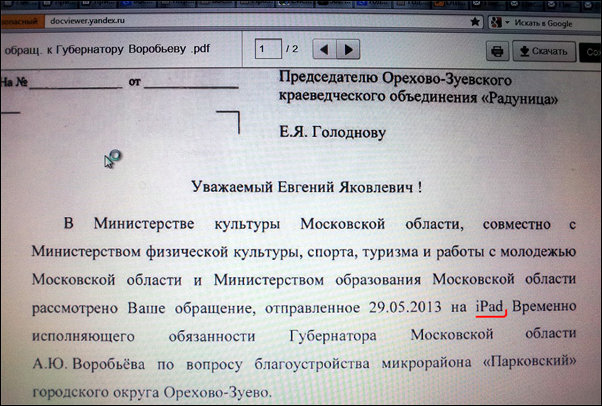Click the site identity label before the URL
The image size is (602, 406).
(x=19, y=18)
